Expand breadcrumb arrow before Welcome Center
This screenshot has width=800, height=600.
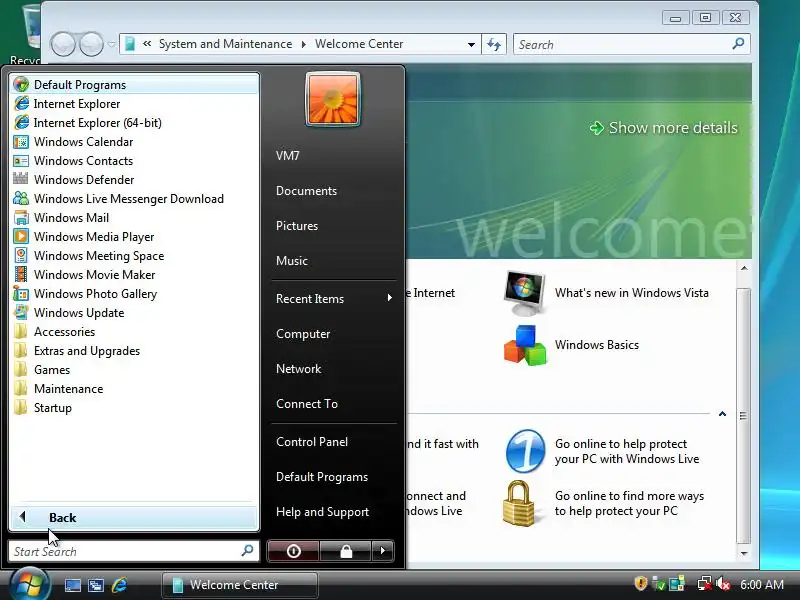304,44
